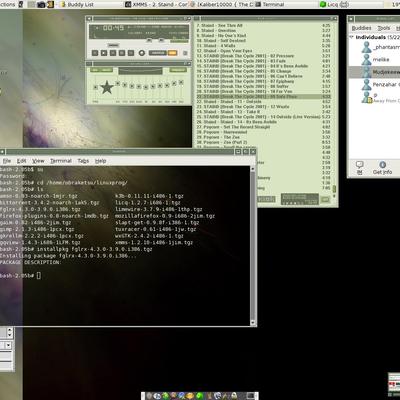Select highlighted track '09 Safe Place'
The height and width of the screenshot is (400, 400).
263,97
